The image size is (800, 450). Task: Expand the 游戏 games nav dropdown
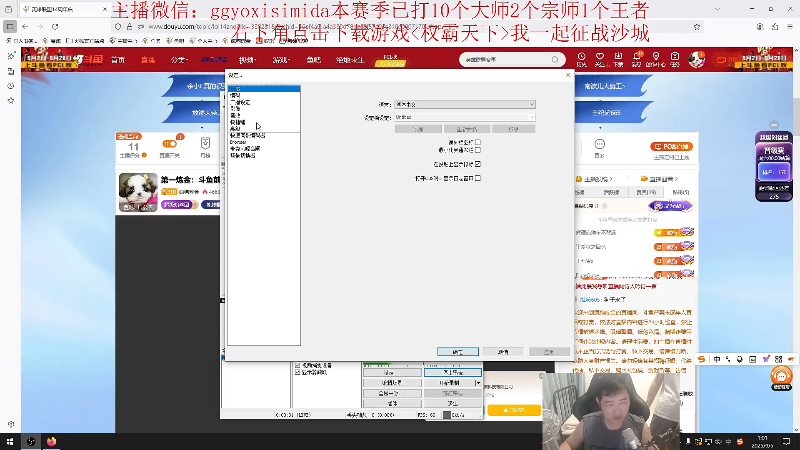281,60
